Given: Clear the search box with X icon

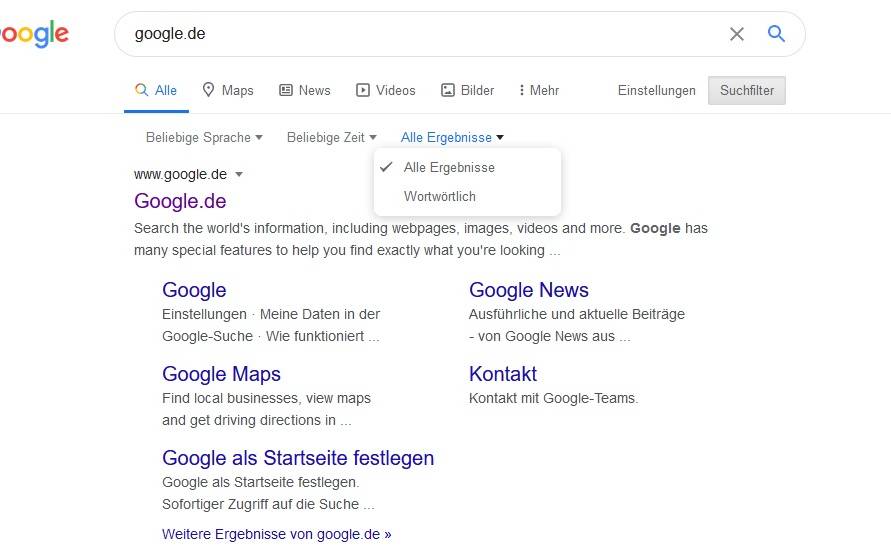Looking at the screenshot, I should coord(737,34).
